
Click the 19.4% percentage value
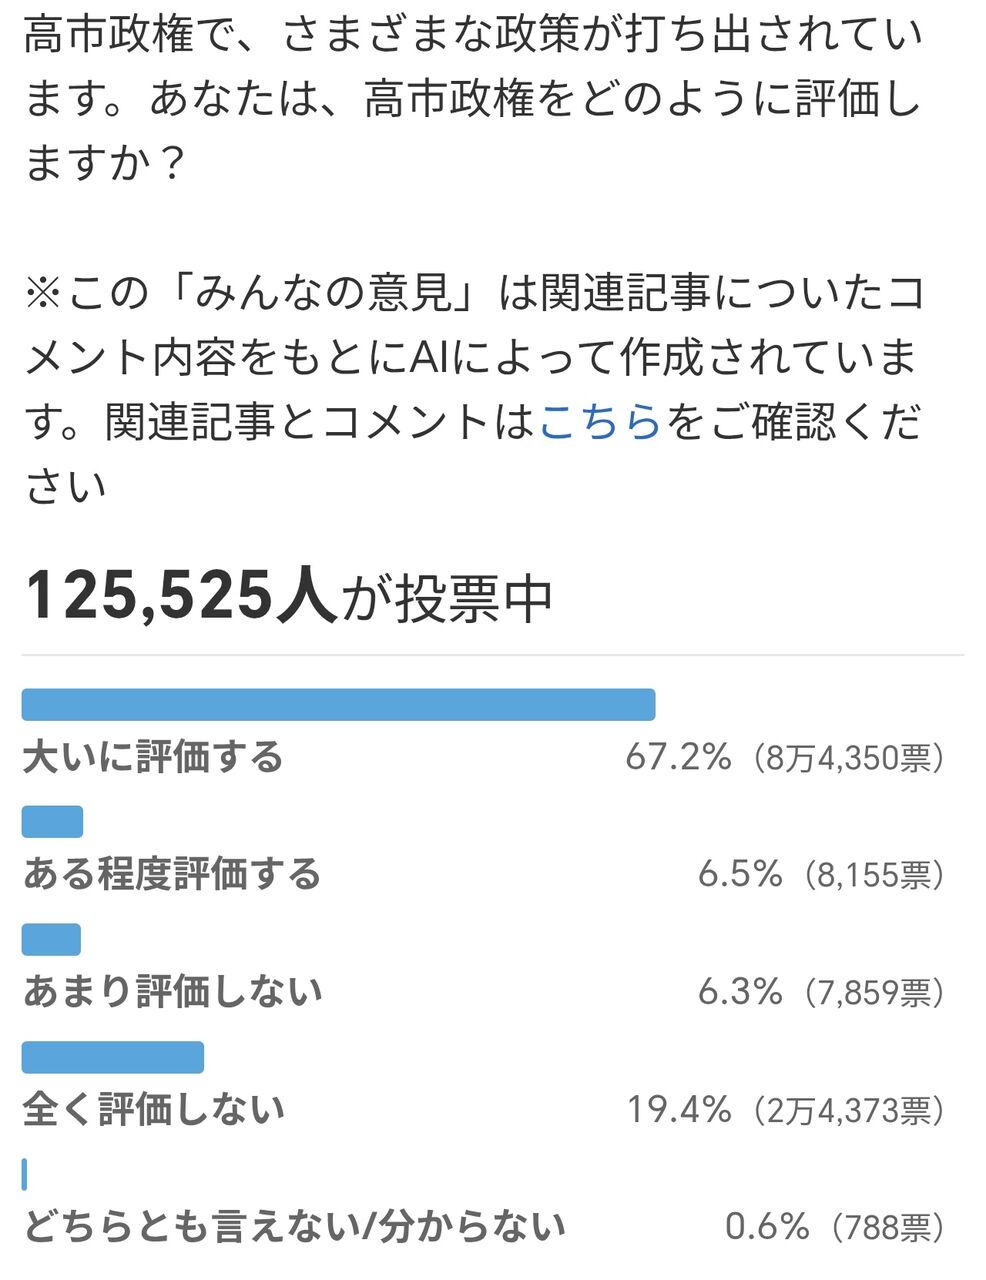tap(679, 1109)
